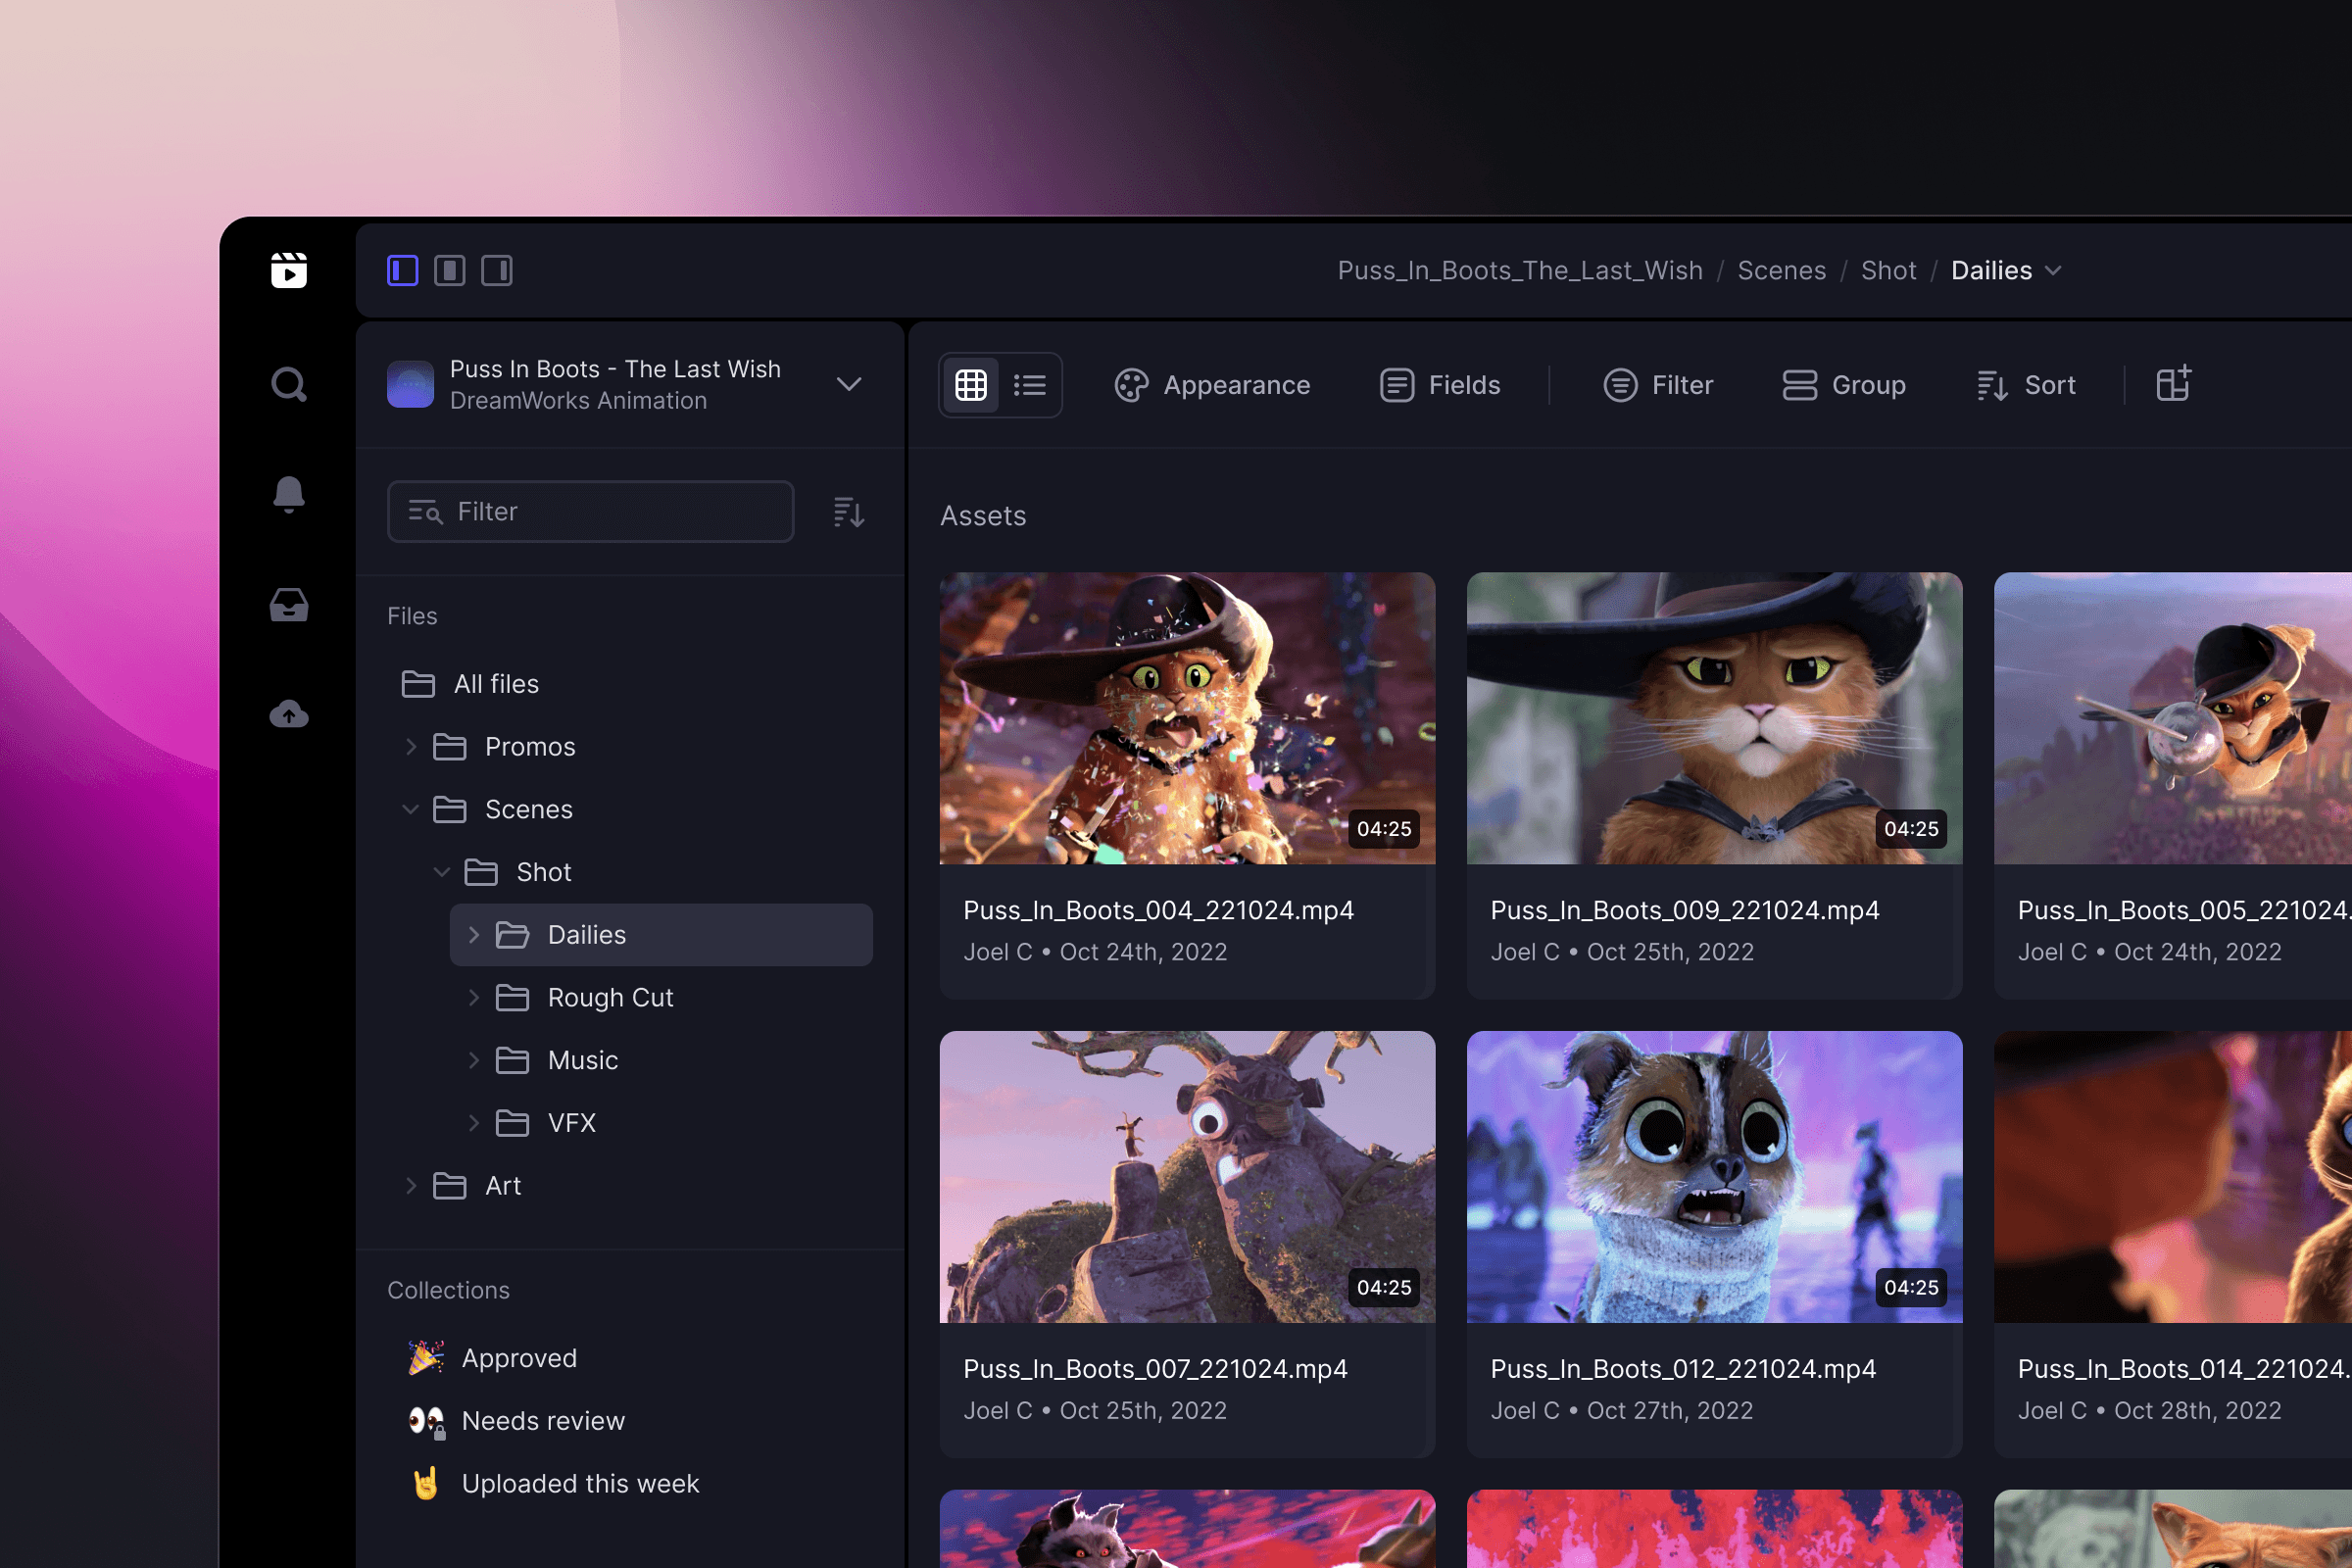The width and height of the screenshot is (2352, 1568).
Task: Click the add panel icon after Sort
Action: click(2172, 385)
